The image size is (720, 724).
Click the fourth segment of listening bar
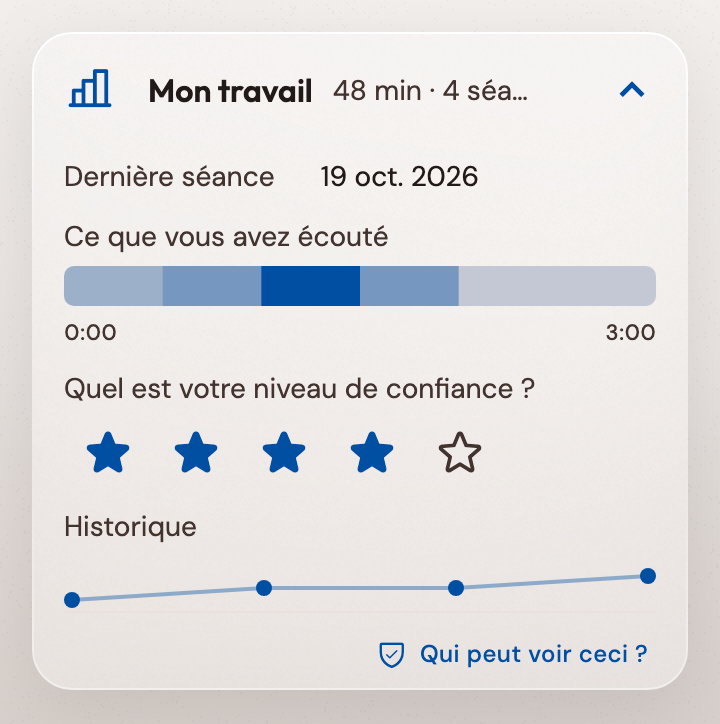[409, 286]
